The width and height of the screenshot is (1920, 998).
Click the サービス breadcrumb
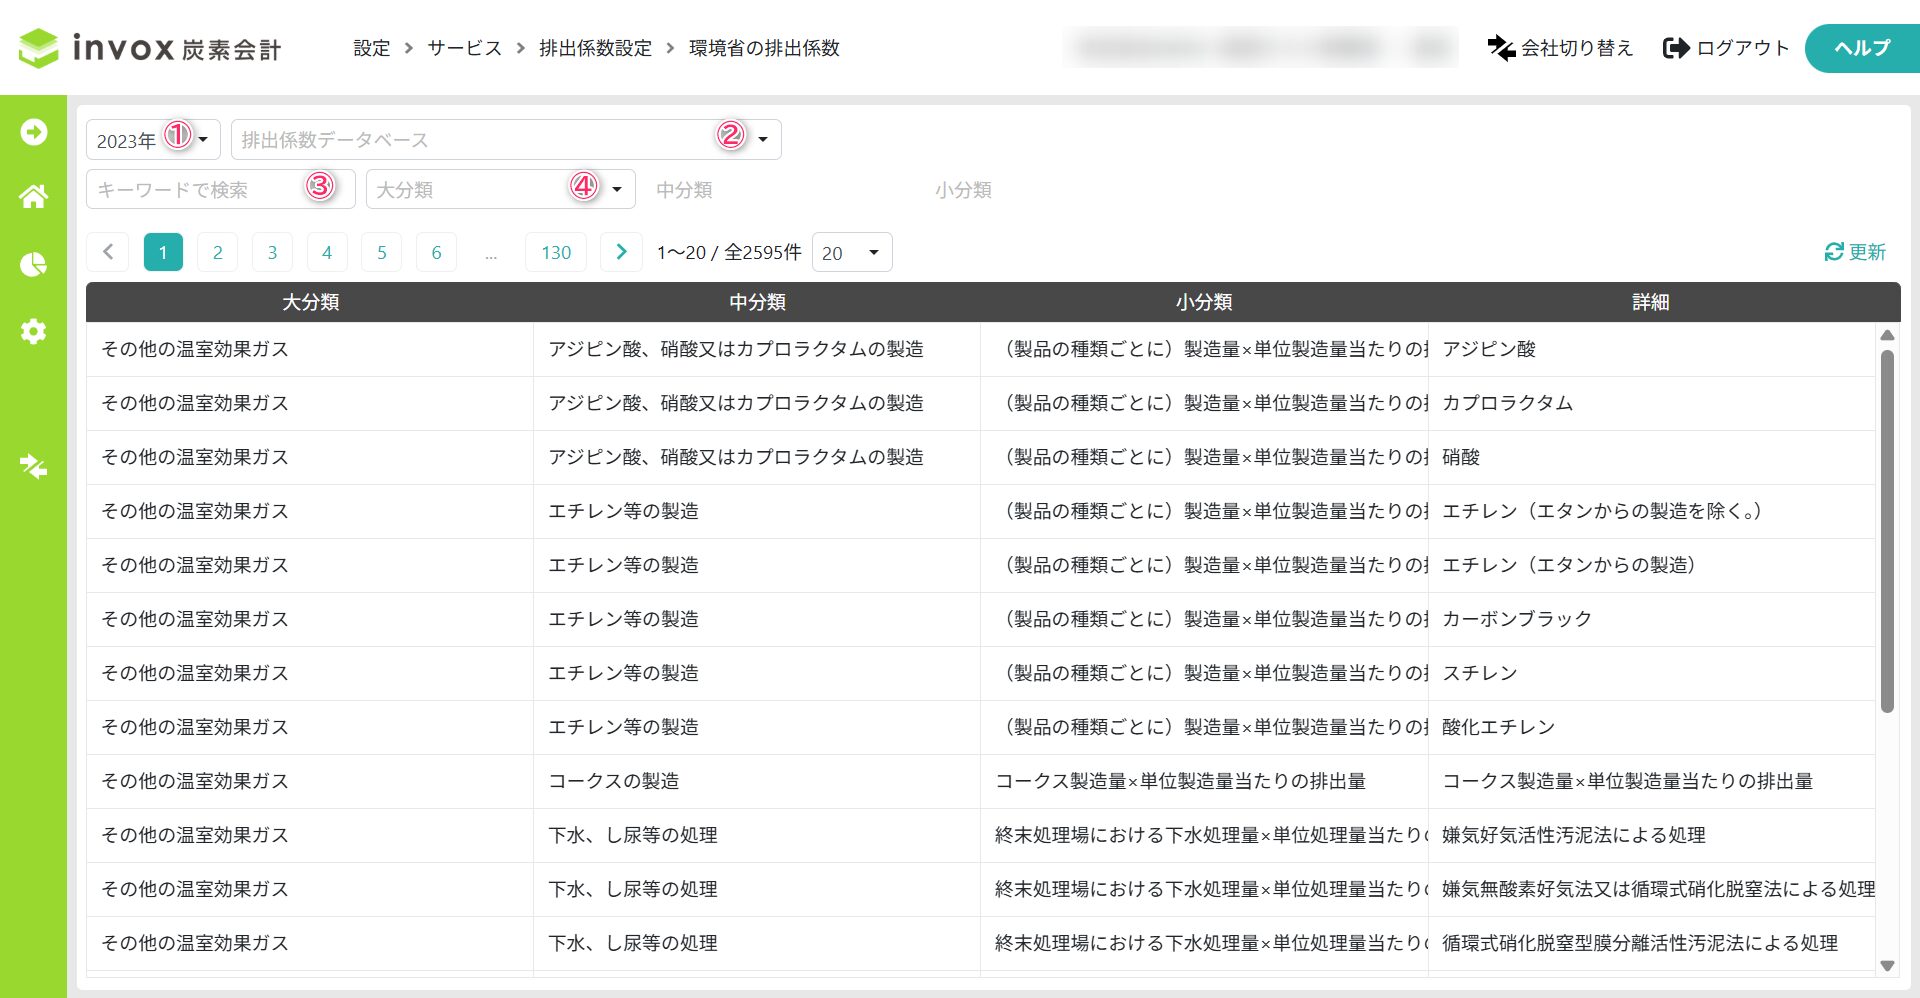pos(464,48)
